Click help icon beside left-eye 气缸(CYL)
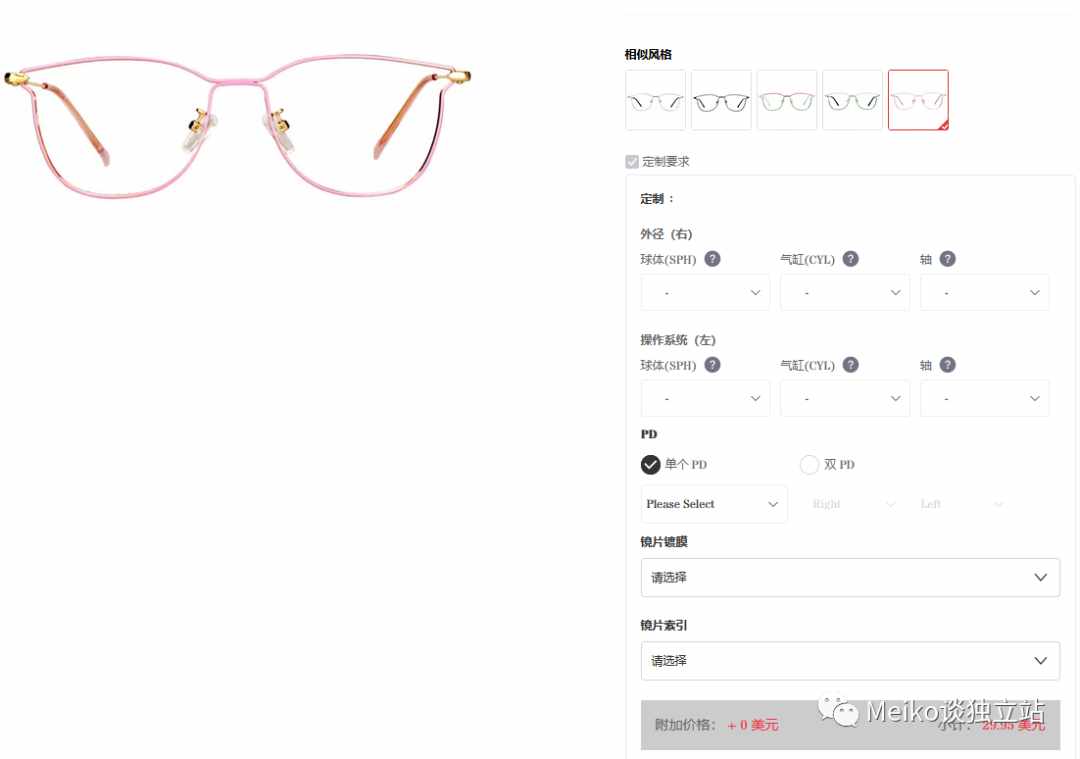Screen dimensions: 1080x759 pyautogui.click(x=851, y=365)
